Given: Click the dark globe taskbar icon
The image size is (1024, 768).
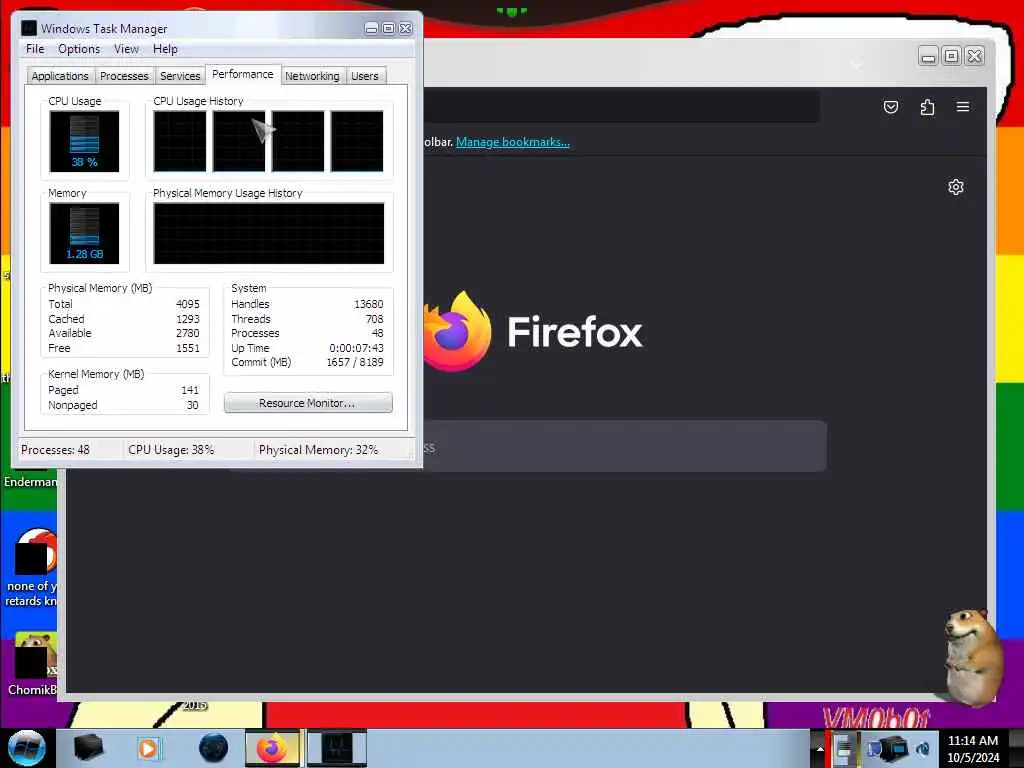Looking at the screenshot, I should (x=213, y=748).
